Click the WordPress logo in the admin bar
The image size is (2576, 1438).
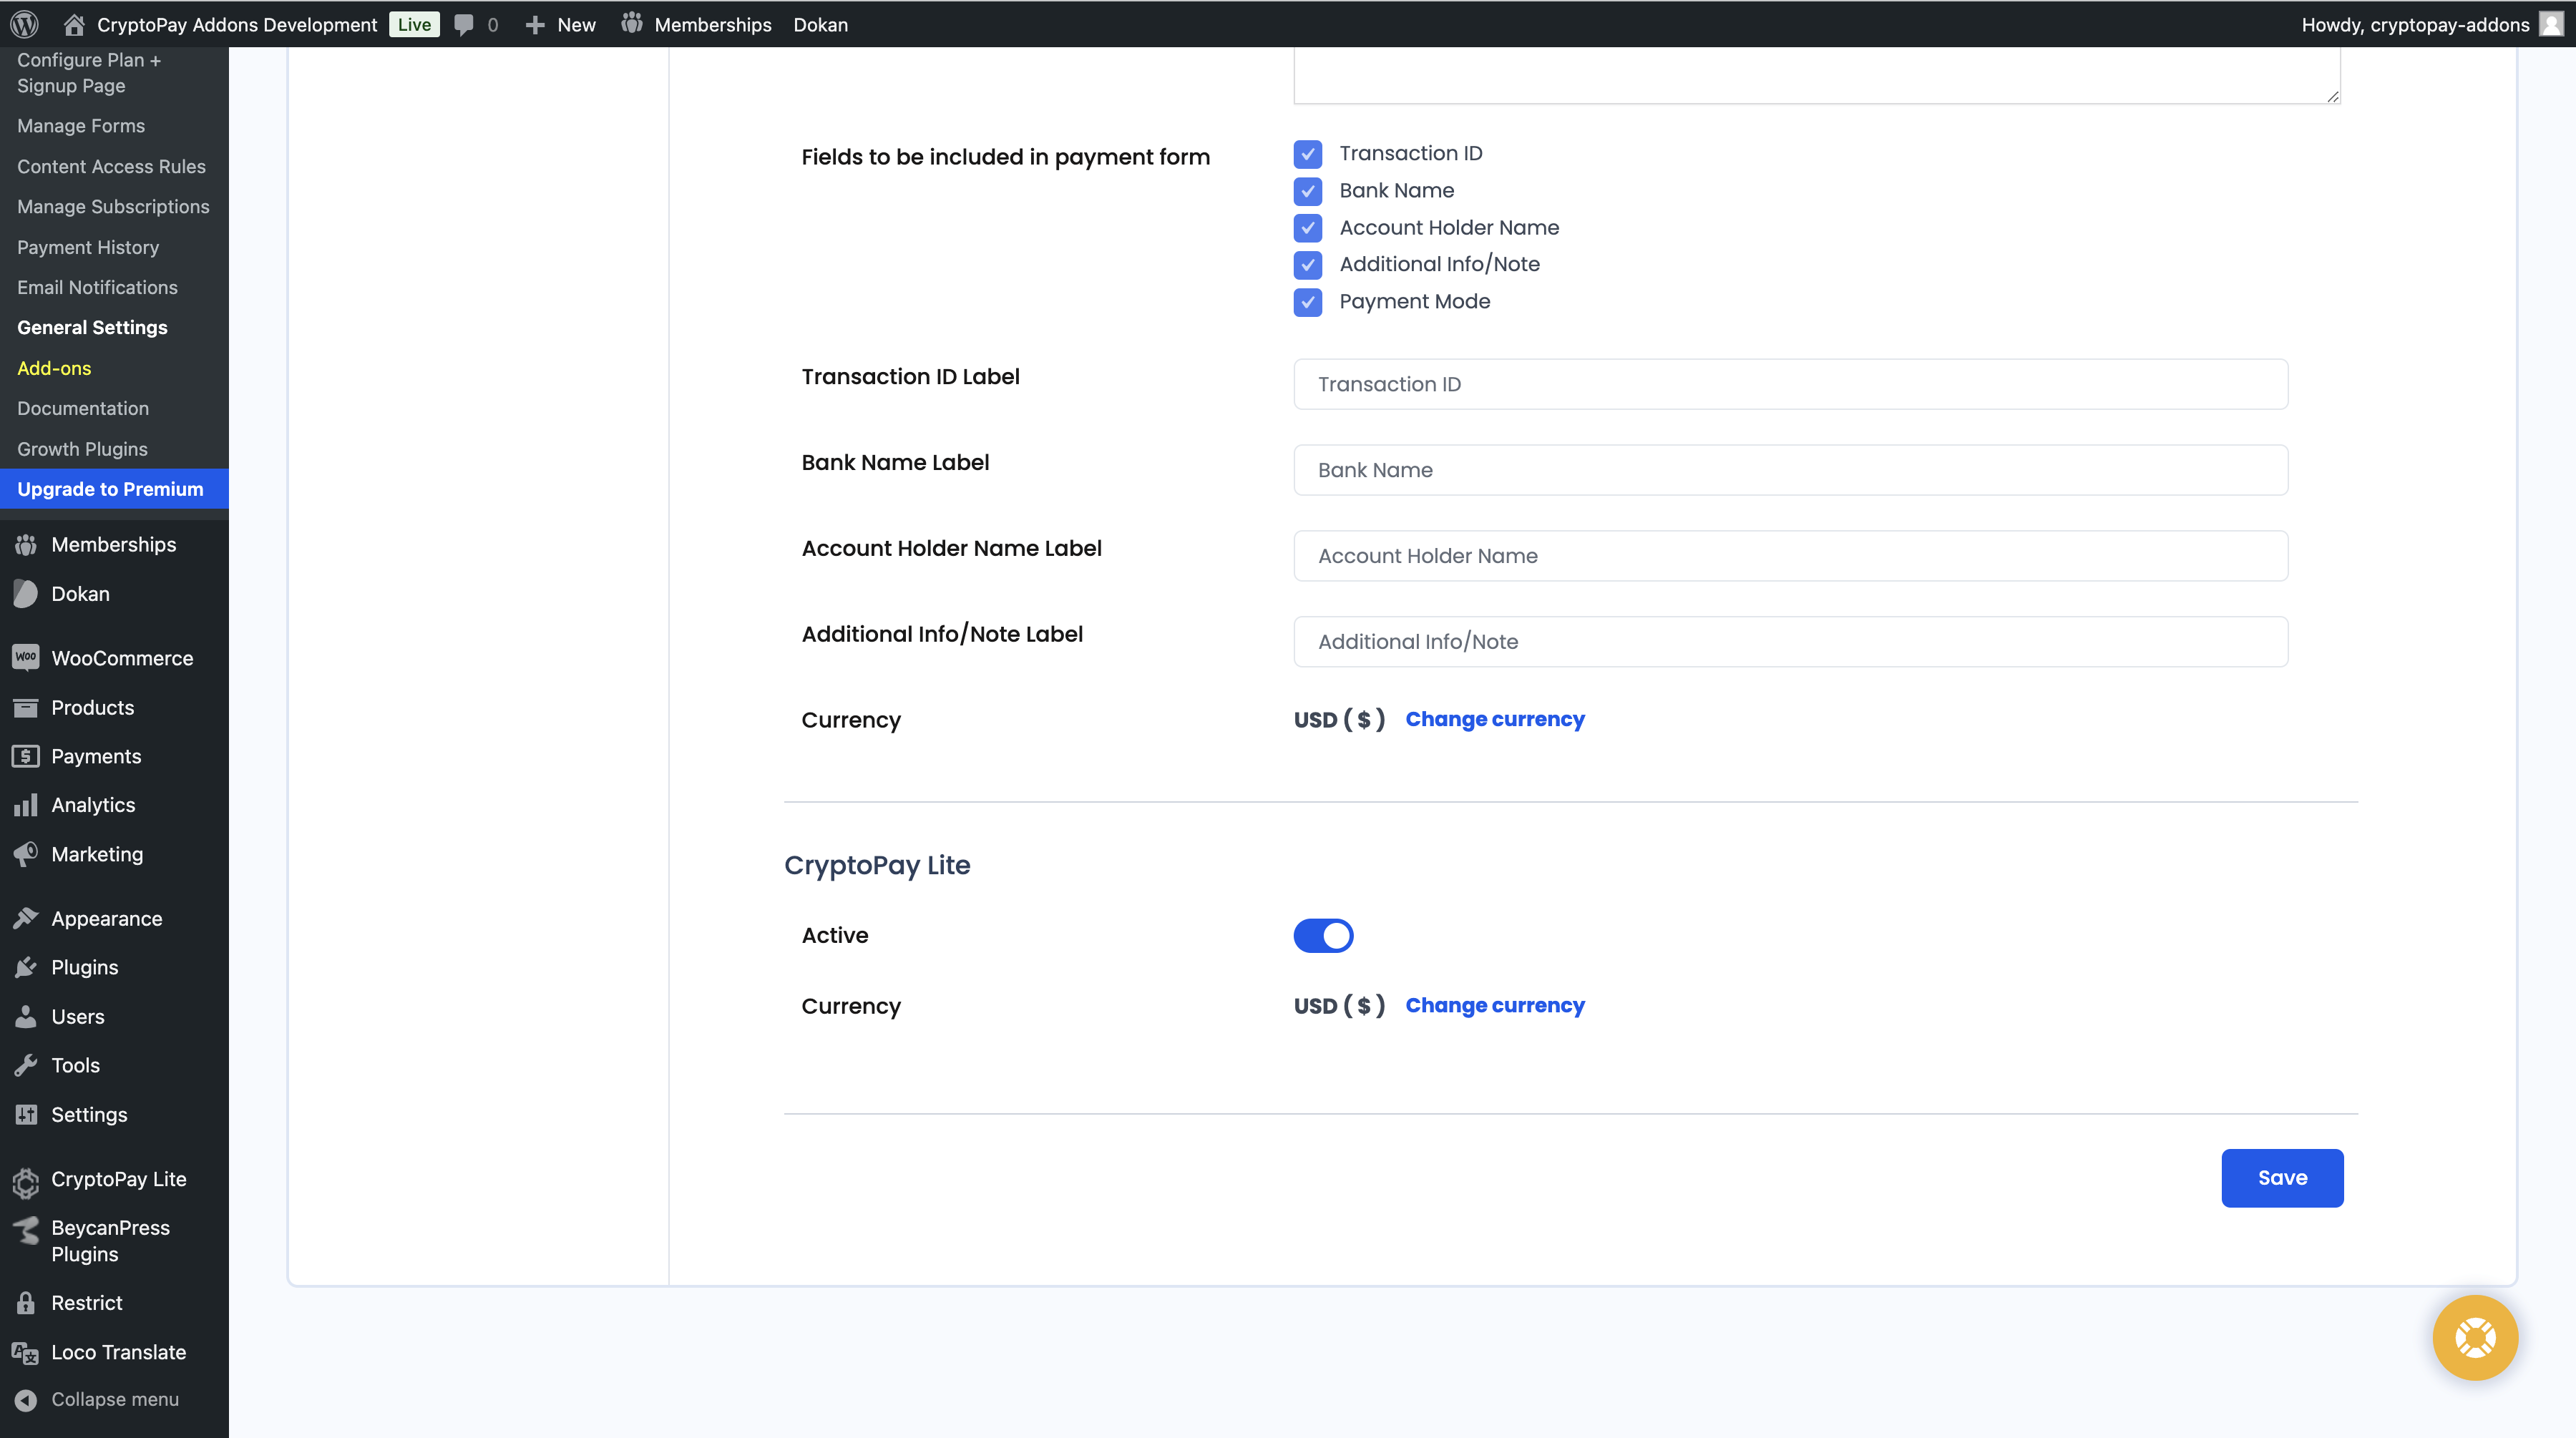(23, 24)
